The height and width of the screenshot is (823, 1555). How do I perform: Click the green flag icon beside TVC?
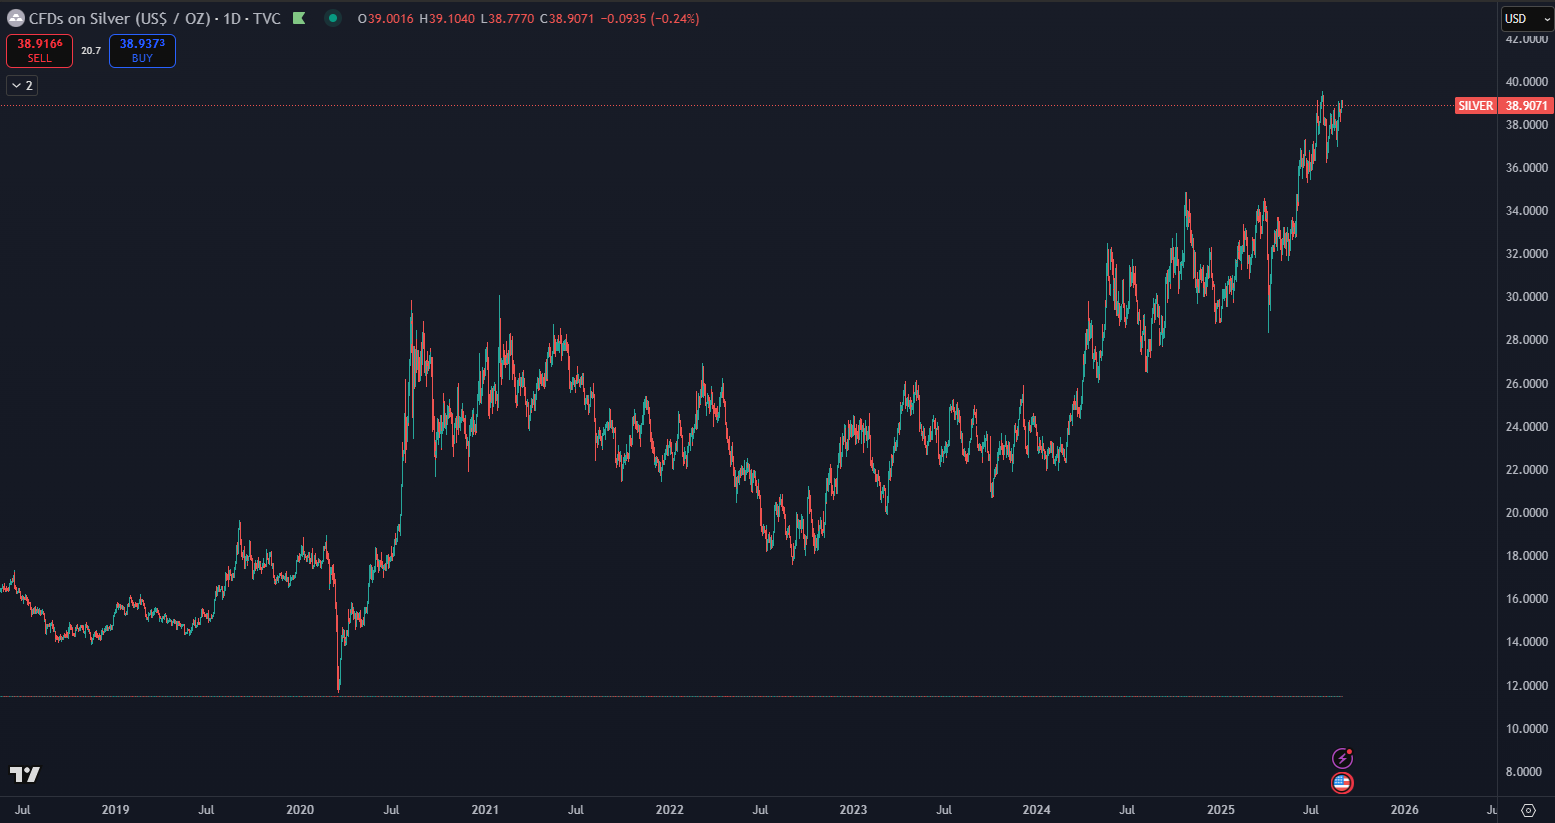pyautogui.click(x=299, y=19)
